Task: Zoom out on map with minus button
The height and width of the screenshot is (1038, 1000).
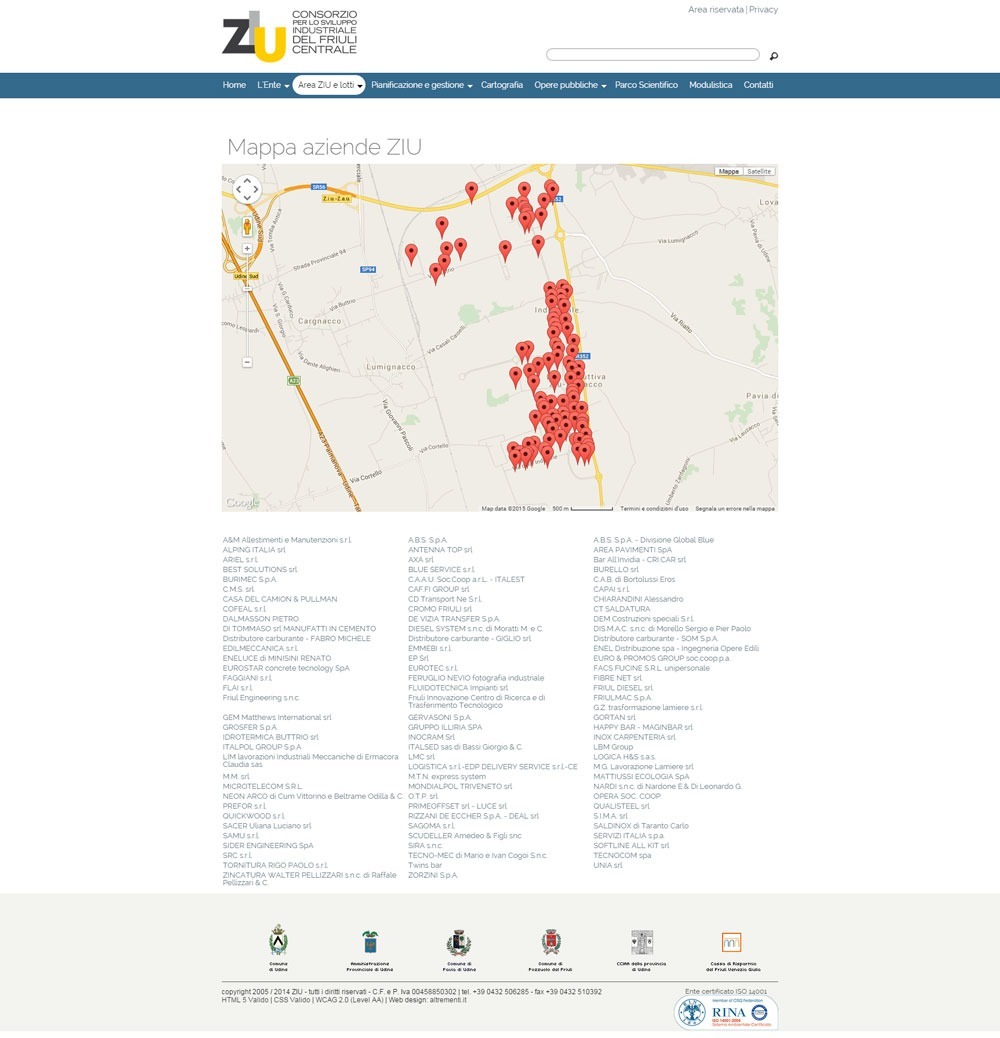Action: coord(247,362)
